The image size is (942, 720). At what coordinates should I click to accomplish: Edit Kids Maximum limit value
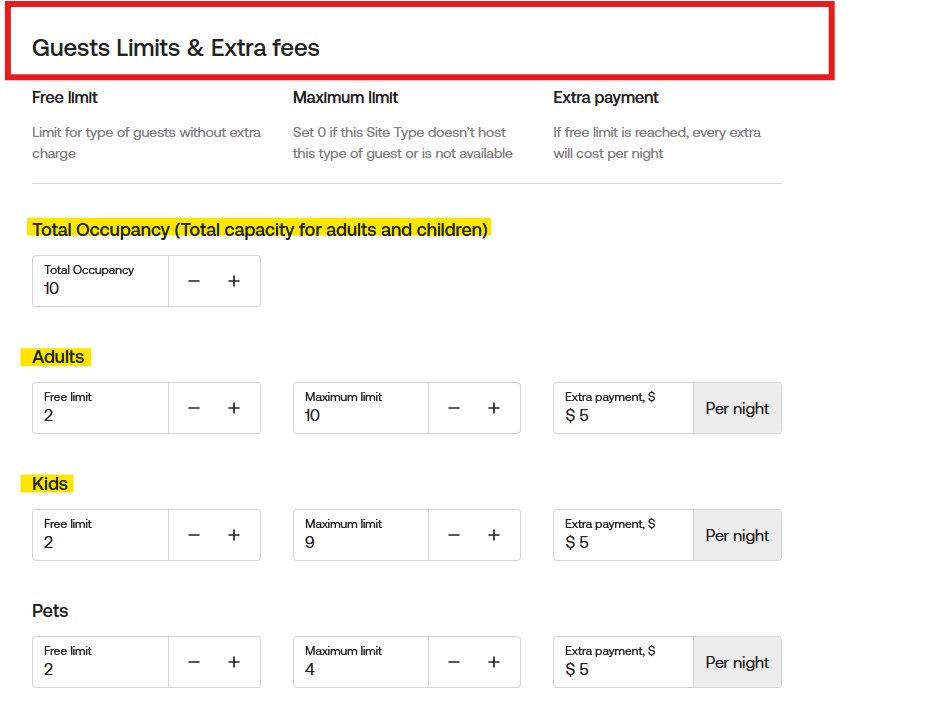pyautogui.click(x=360, y=535)
